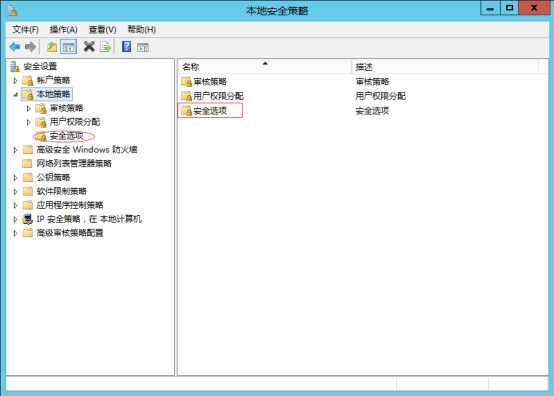Viewport: 554px width, 396px height.
Task: Select 本地策略 label in tree
Action: click(x=53, y=94)
